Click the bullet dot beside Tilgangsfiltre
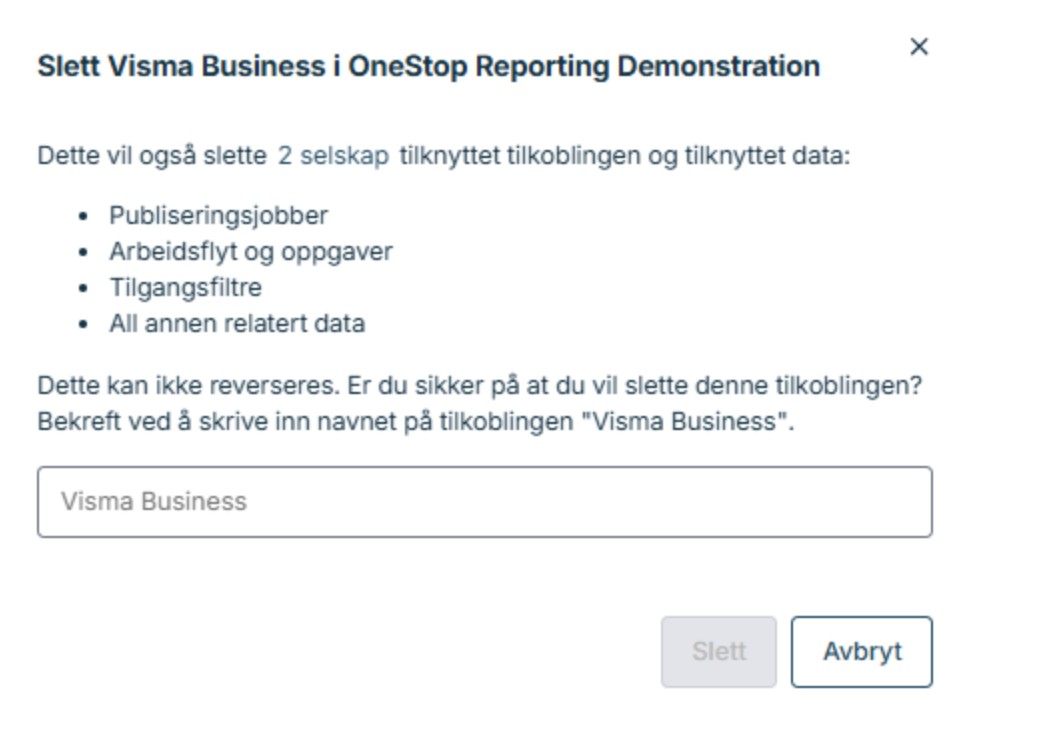This screenshot has height=734, width=1051. point(85,289)
